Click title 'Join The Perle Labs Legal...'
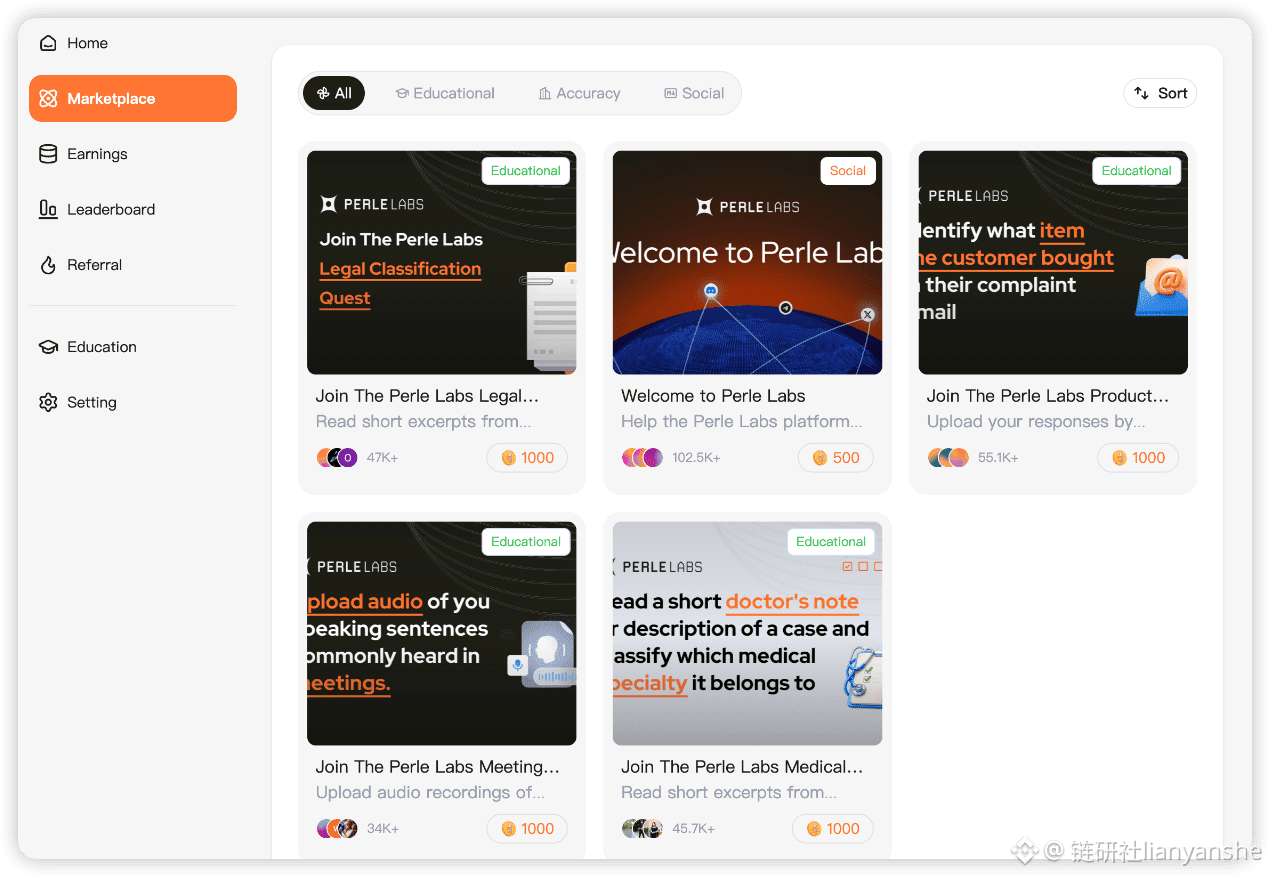 pos(427,396)
